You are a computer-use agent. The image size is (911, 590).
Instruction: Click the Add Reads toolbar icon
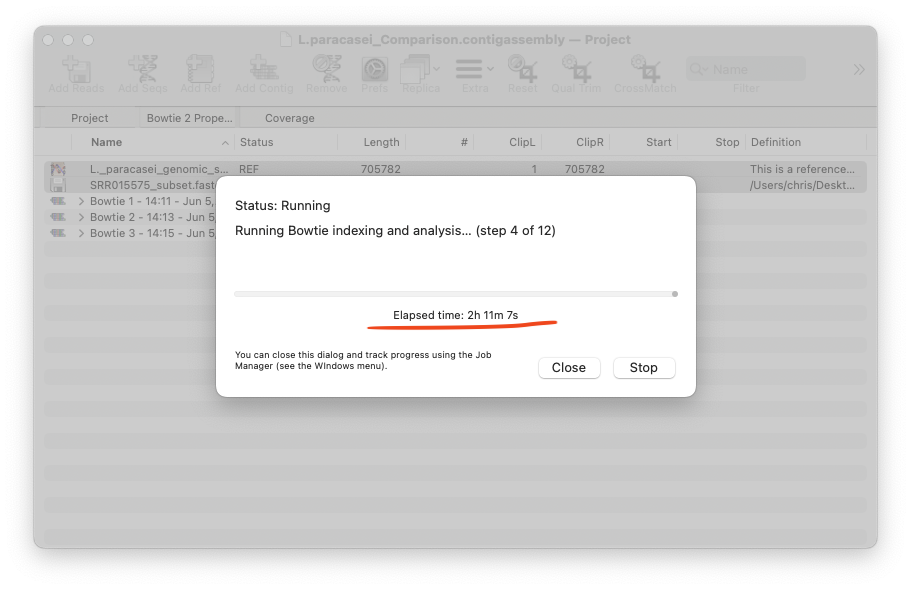[x=76, y=70]
